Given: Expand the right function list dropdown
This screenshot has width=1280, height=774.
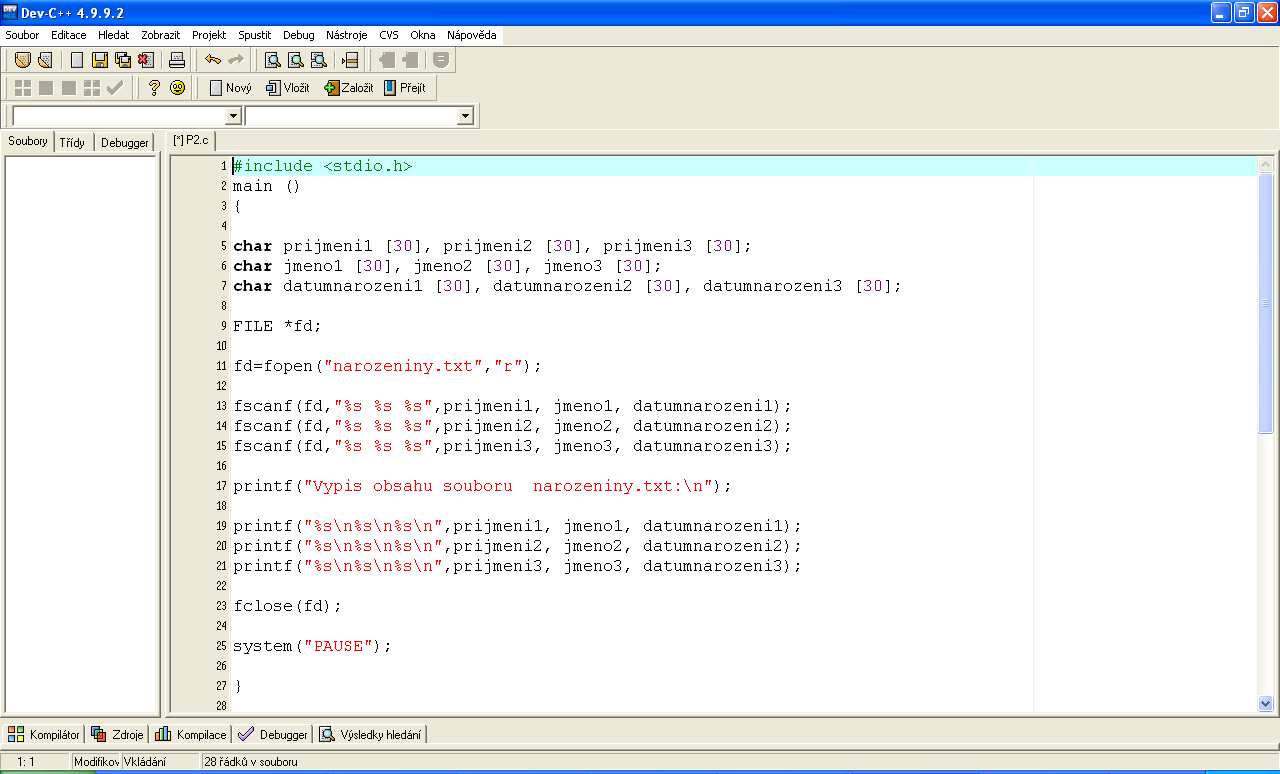Looking at the screenshot, I should coord(465,116).
